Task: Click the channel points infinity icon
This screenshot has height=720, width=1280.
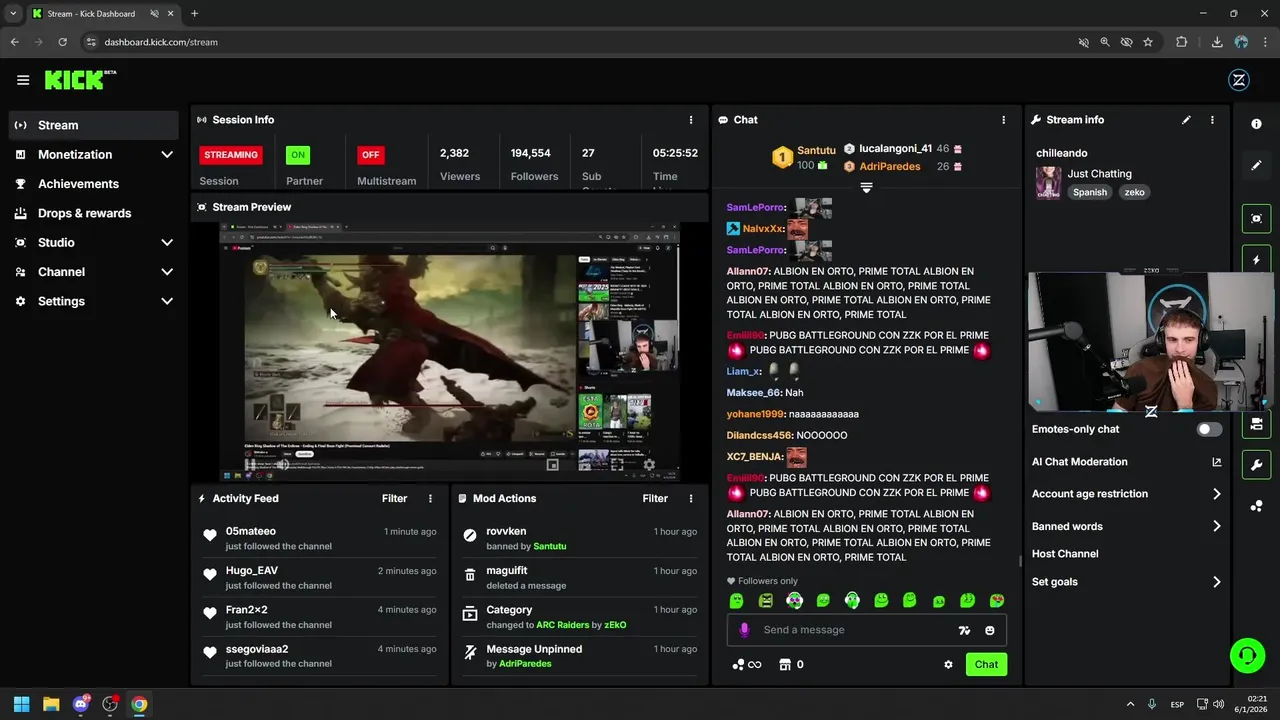Action: click(x=746, y=665)
